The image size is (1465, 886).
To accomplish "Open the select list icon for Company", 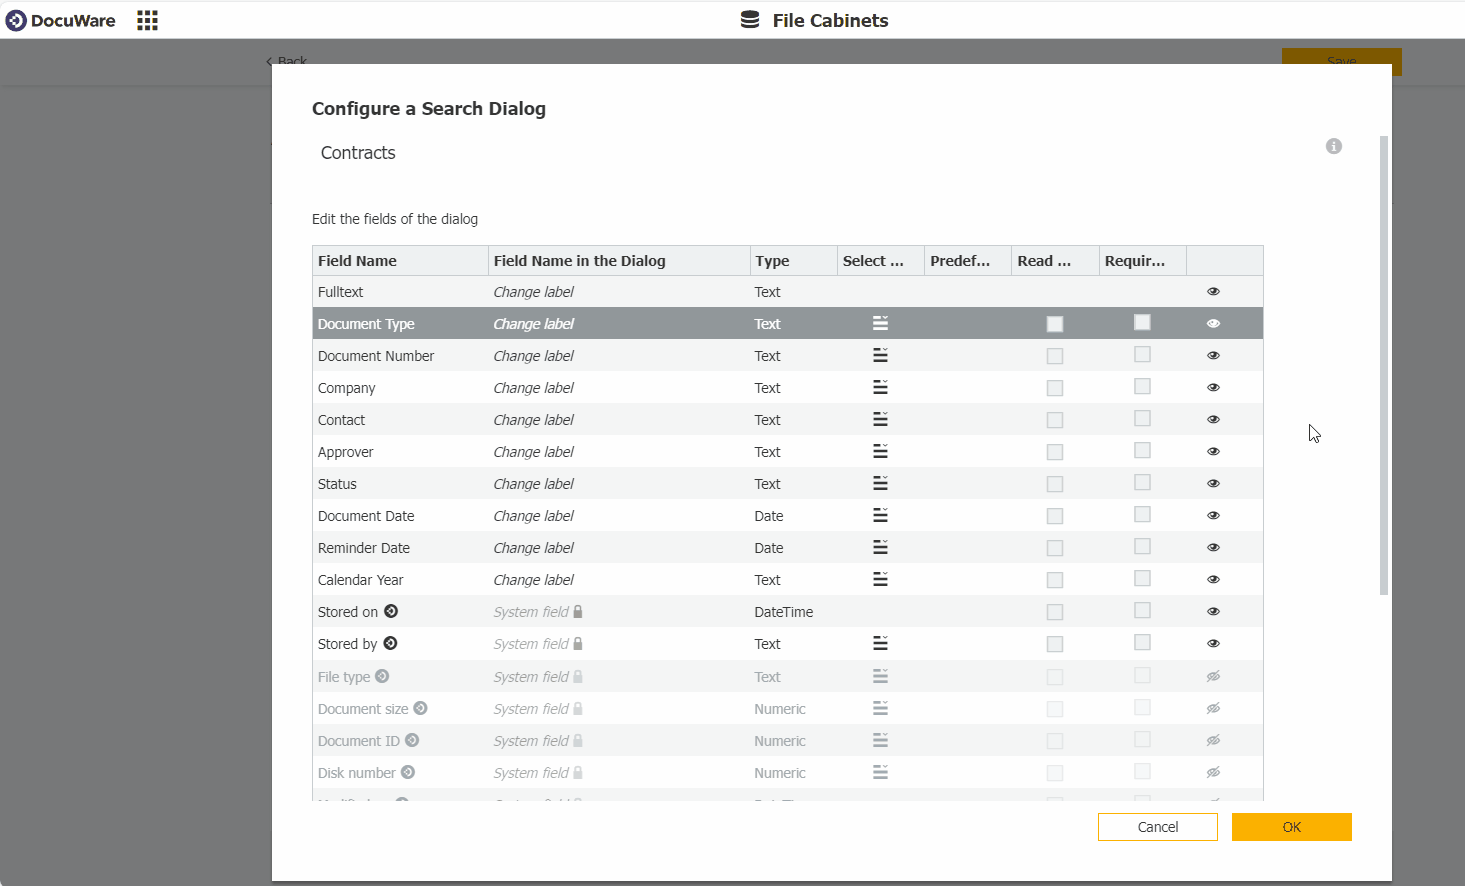I will [879, 387].
